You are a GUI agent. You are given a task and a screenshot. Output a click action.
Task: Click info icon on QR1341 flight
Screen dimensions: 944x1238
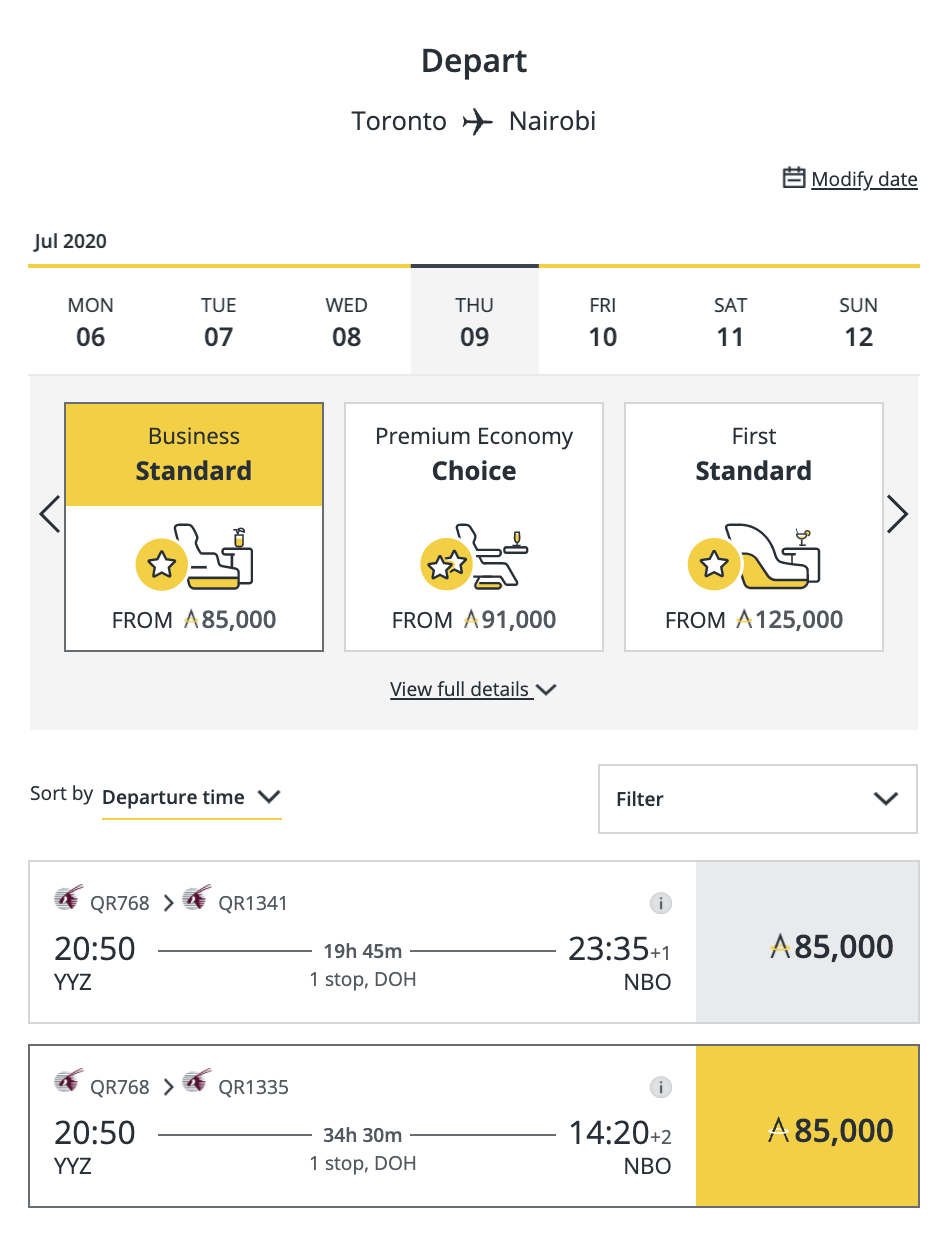[660, 903]
